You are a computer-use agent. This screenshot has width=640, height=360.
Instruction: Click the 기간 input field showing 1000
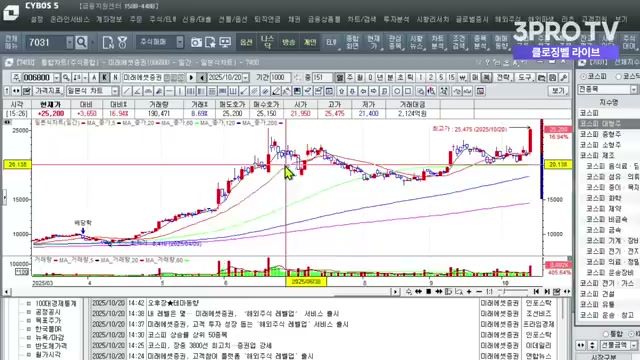[280, 77]
